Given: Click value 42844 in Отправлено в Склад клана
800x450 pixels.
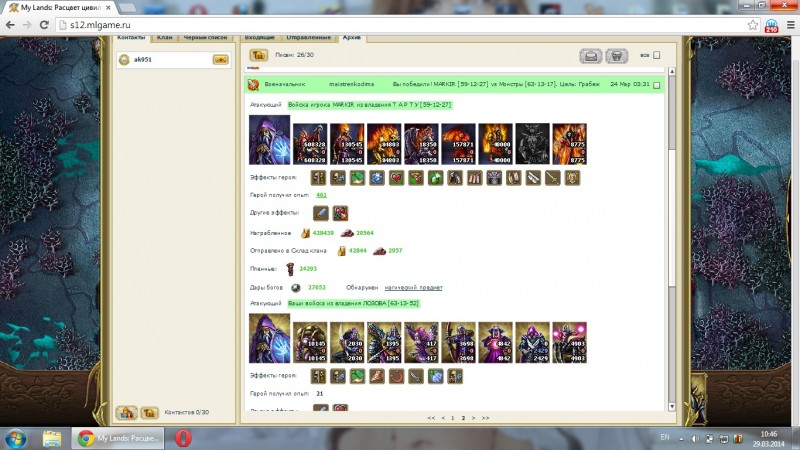Looking at the screenshot, I should [x=358, y=251].
